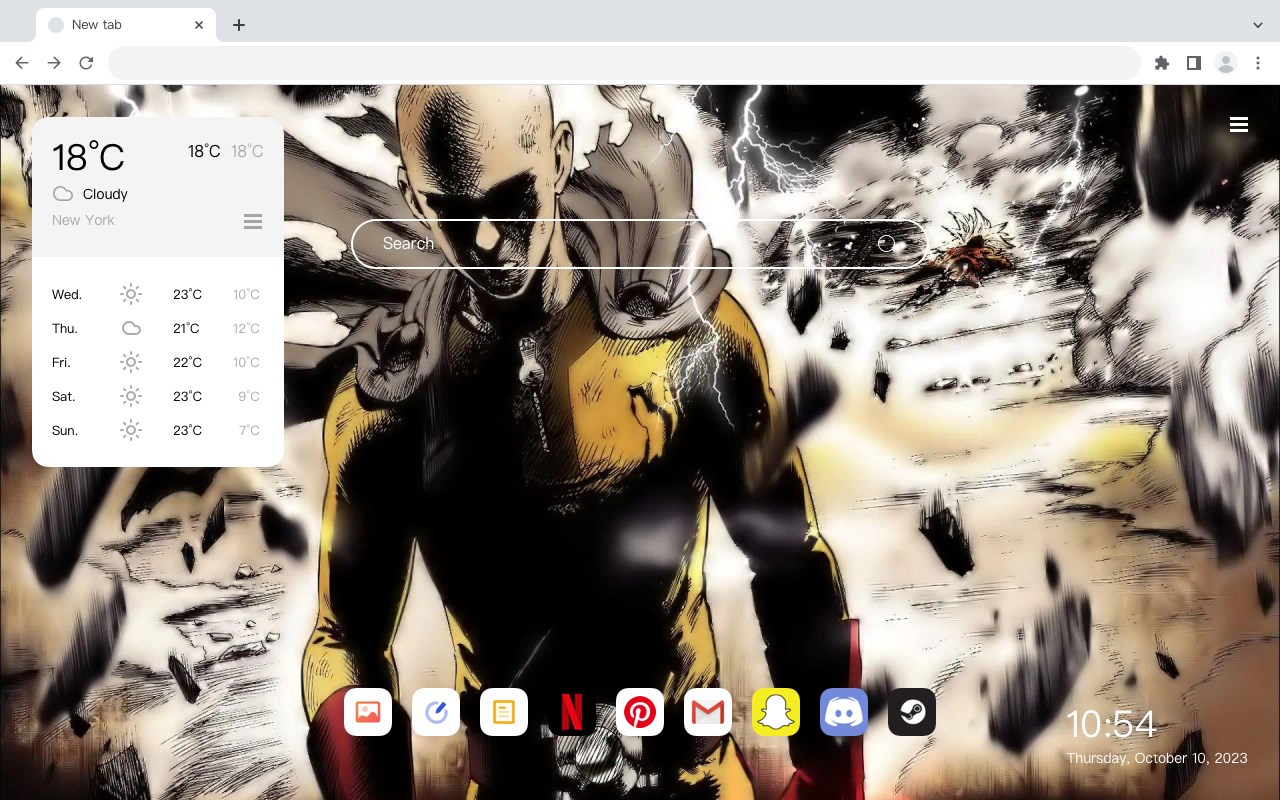
Task: Click the sun icon for Fri.
Action: pyautogui.click(x=131, y=362)
